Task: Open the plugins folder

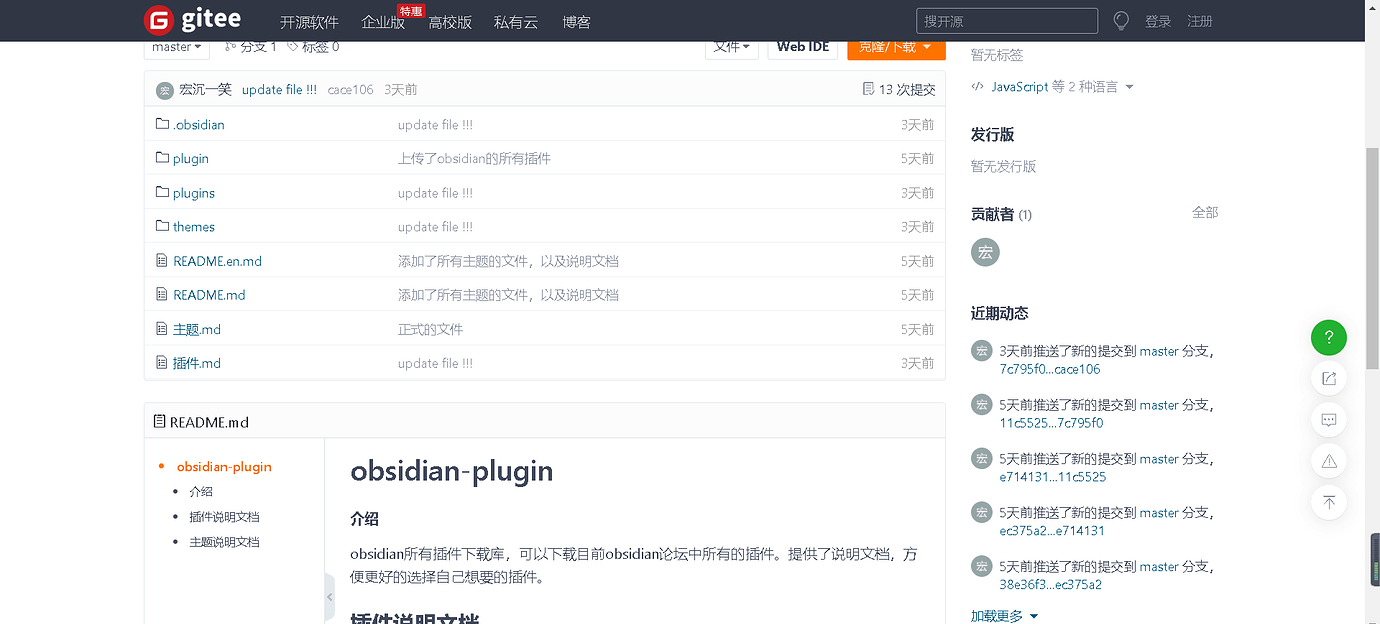Action: click(194, 192)
